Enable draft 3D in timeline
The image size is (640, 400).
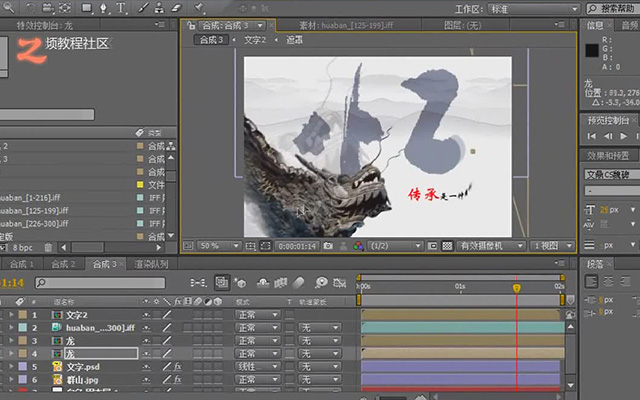pos(240,282)
